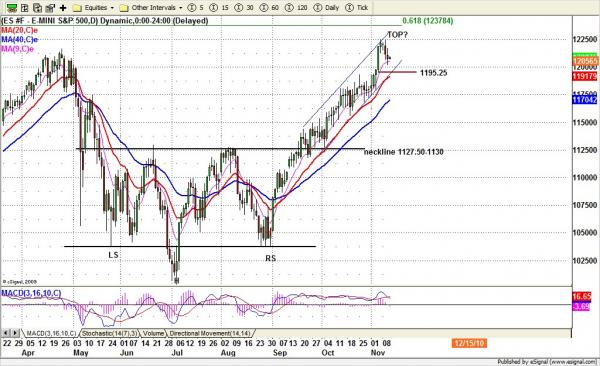Select the 15-minute interval button

click(x=220, y=8)
